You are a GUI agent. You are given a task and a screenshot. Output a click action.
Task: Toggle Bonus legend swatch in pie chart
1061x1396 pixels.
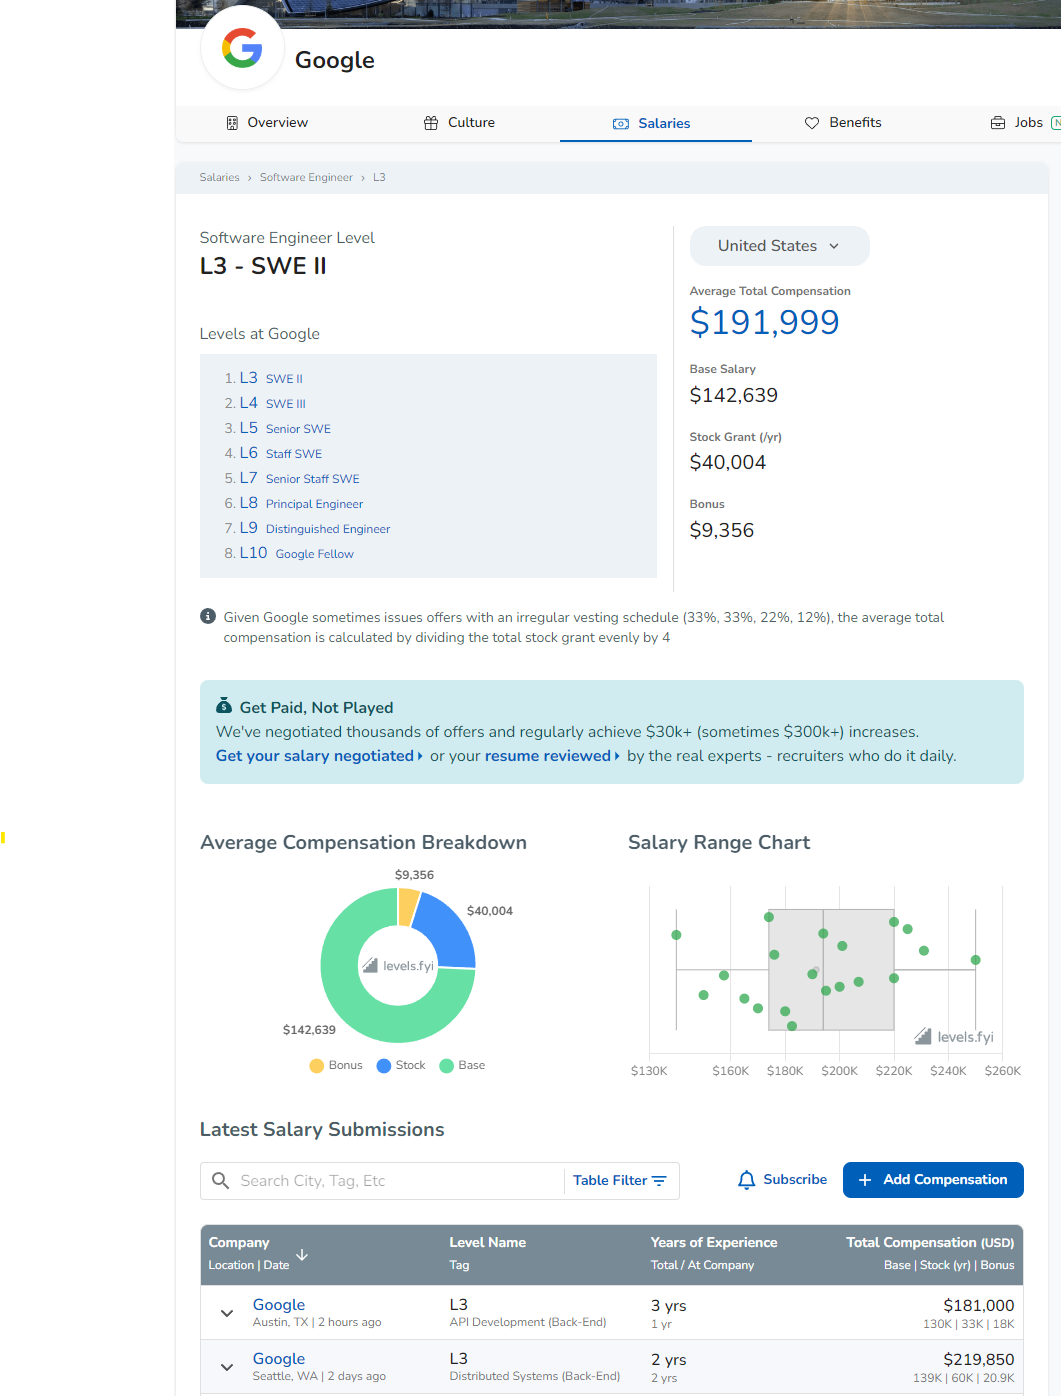coord(317,1066)
